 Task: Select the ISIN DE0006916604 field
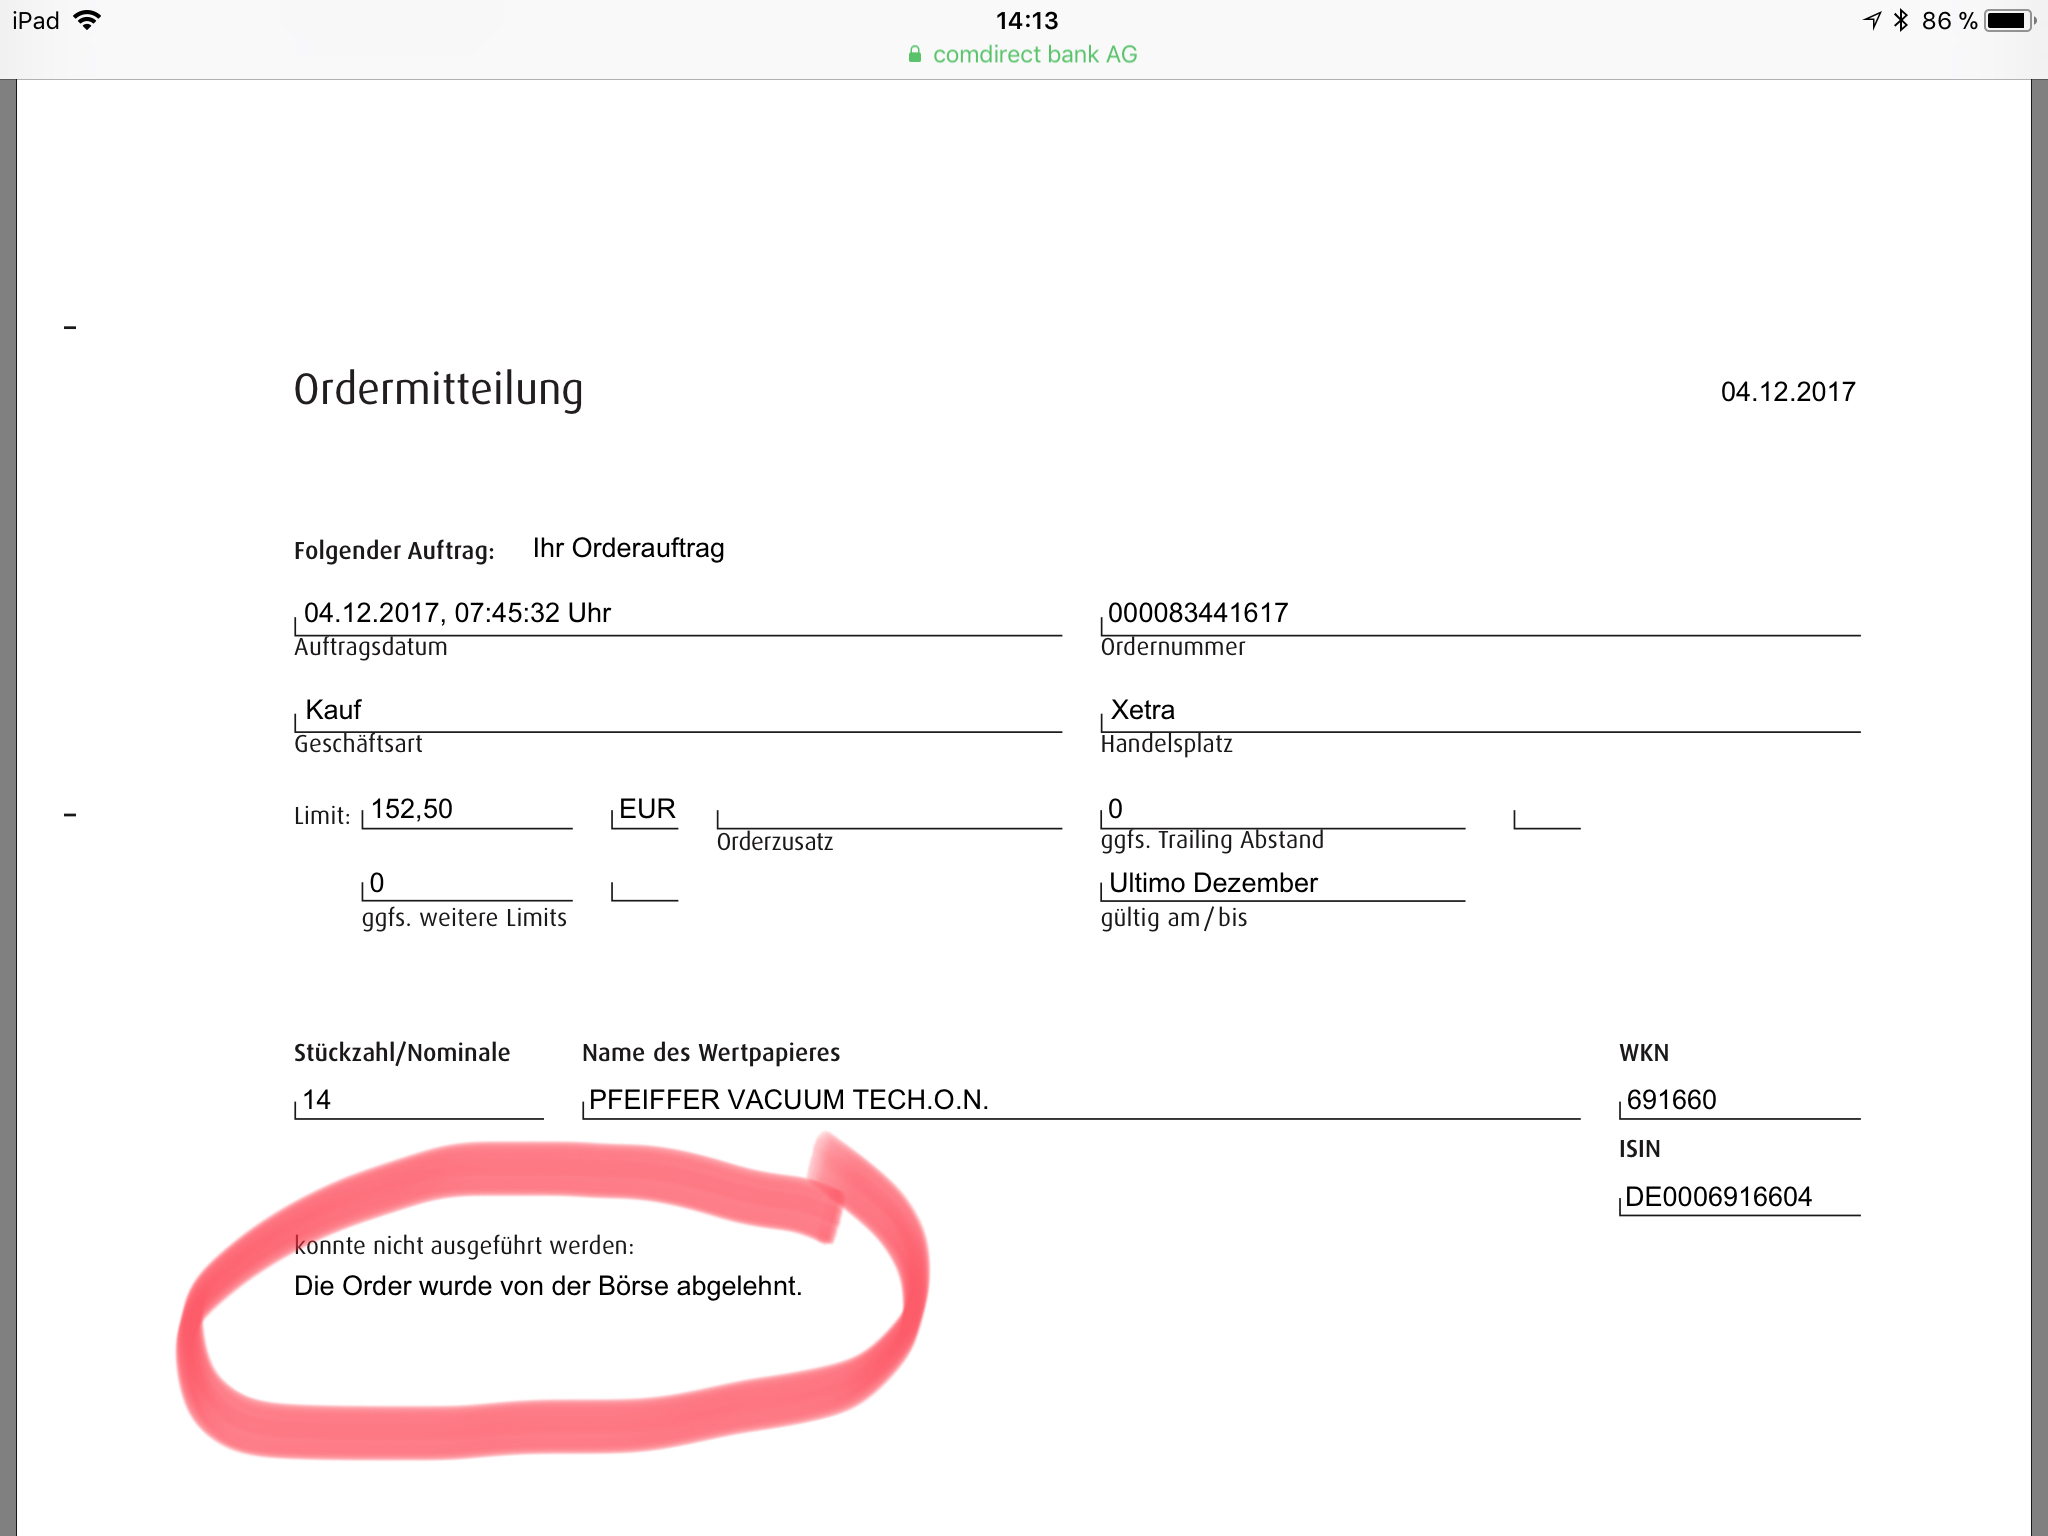coord(1718,1197)
